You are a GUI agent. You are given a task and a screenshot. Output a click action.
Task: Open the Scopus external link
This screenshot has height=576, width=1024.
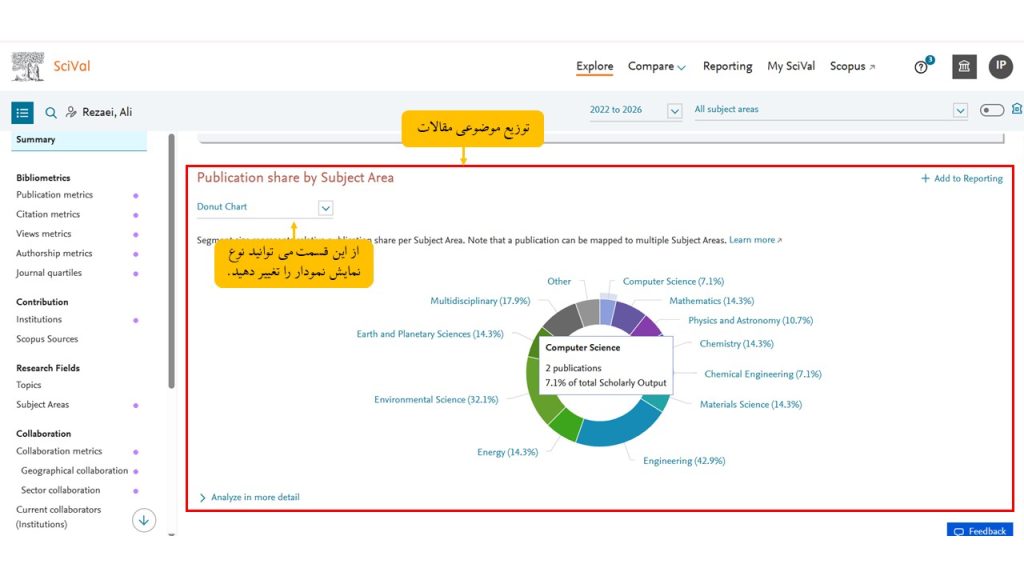852,67
